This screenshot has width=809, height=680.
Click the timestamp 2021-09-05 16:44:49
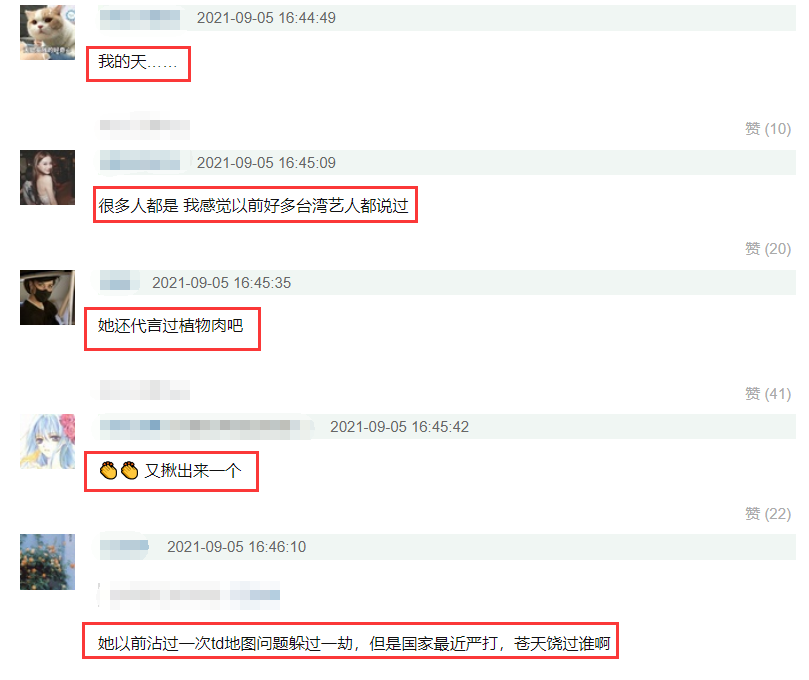coord(266,18)
